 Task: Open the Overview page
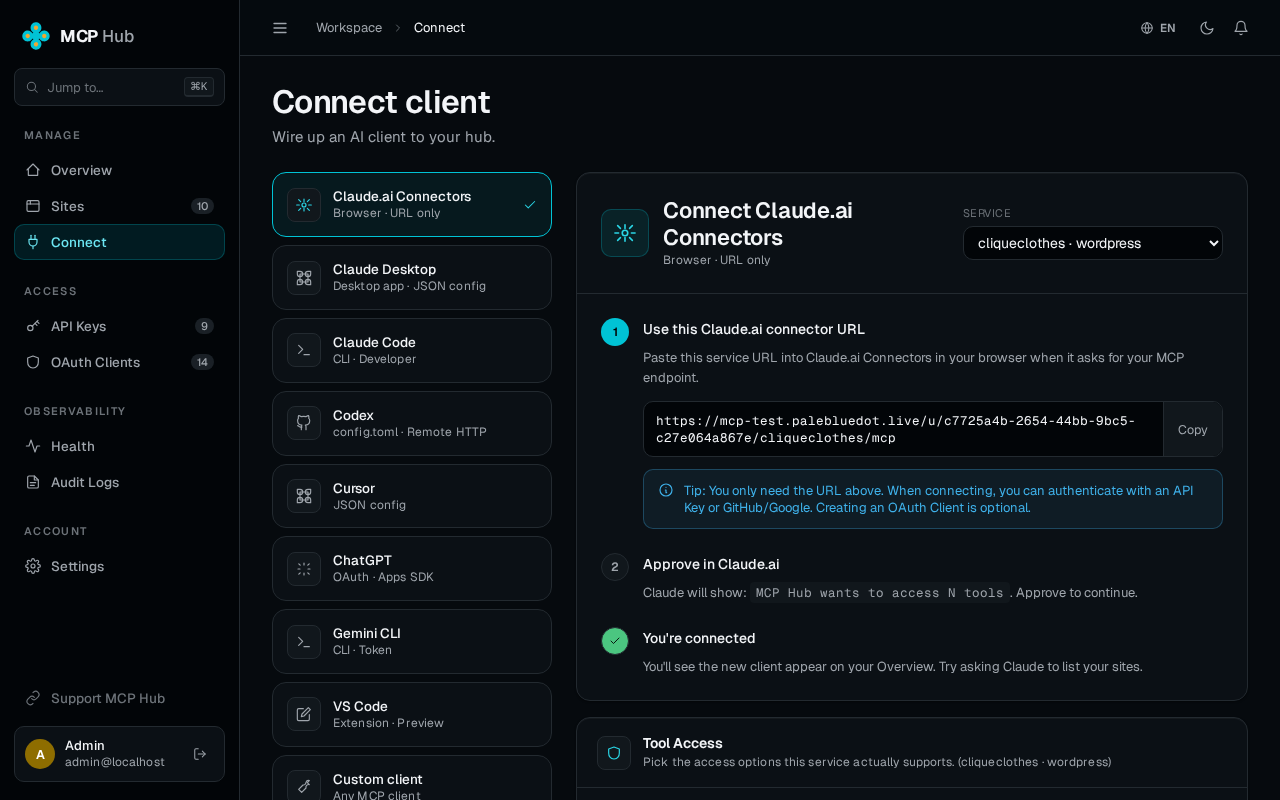119,170
